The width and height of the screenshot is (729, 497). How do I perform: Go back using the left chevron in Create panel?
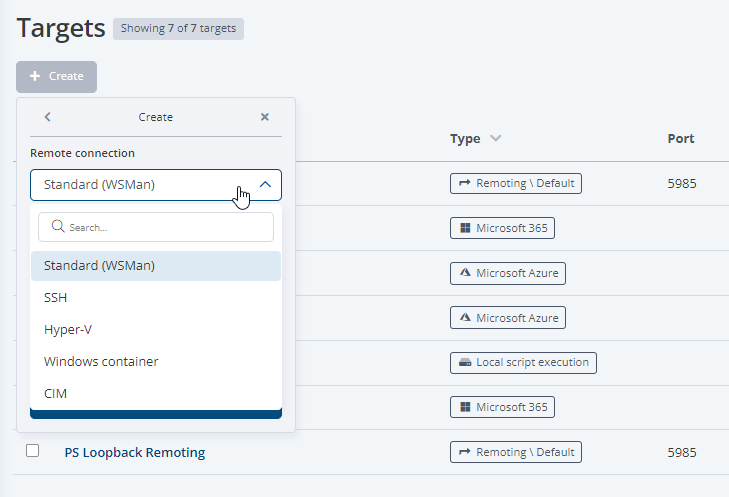[x=47, y=117]
